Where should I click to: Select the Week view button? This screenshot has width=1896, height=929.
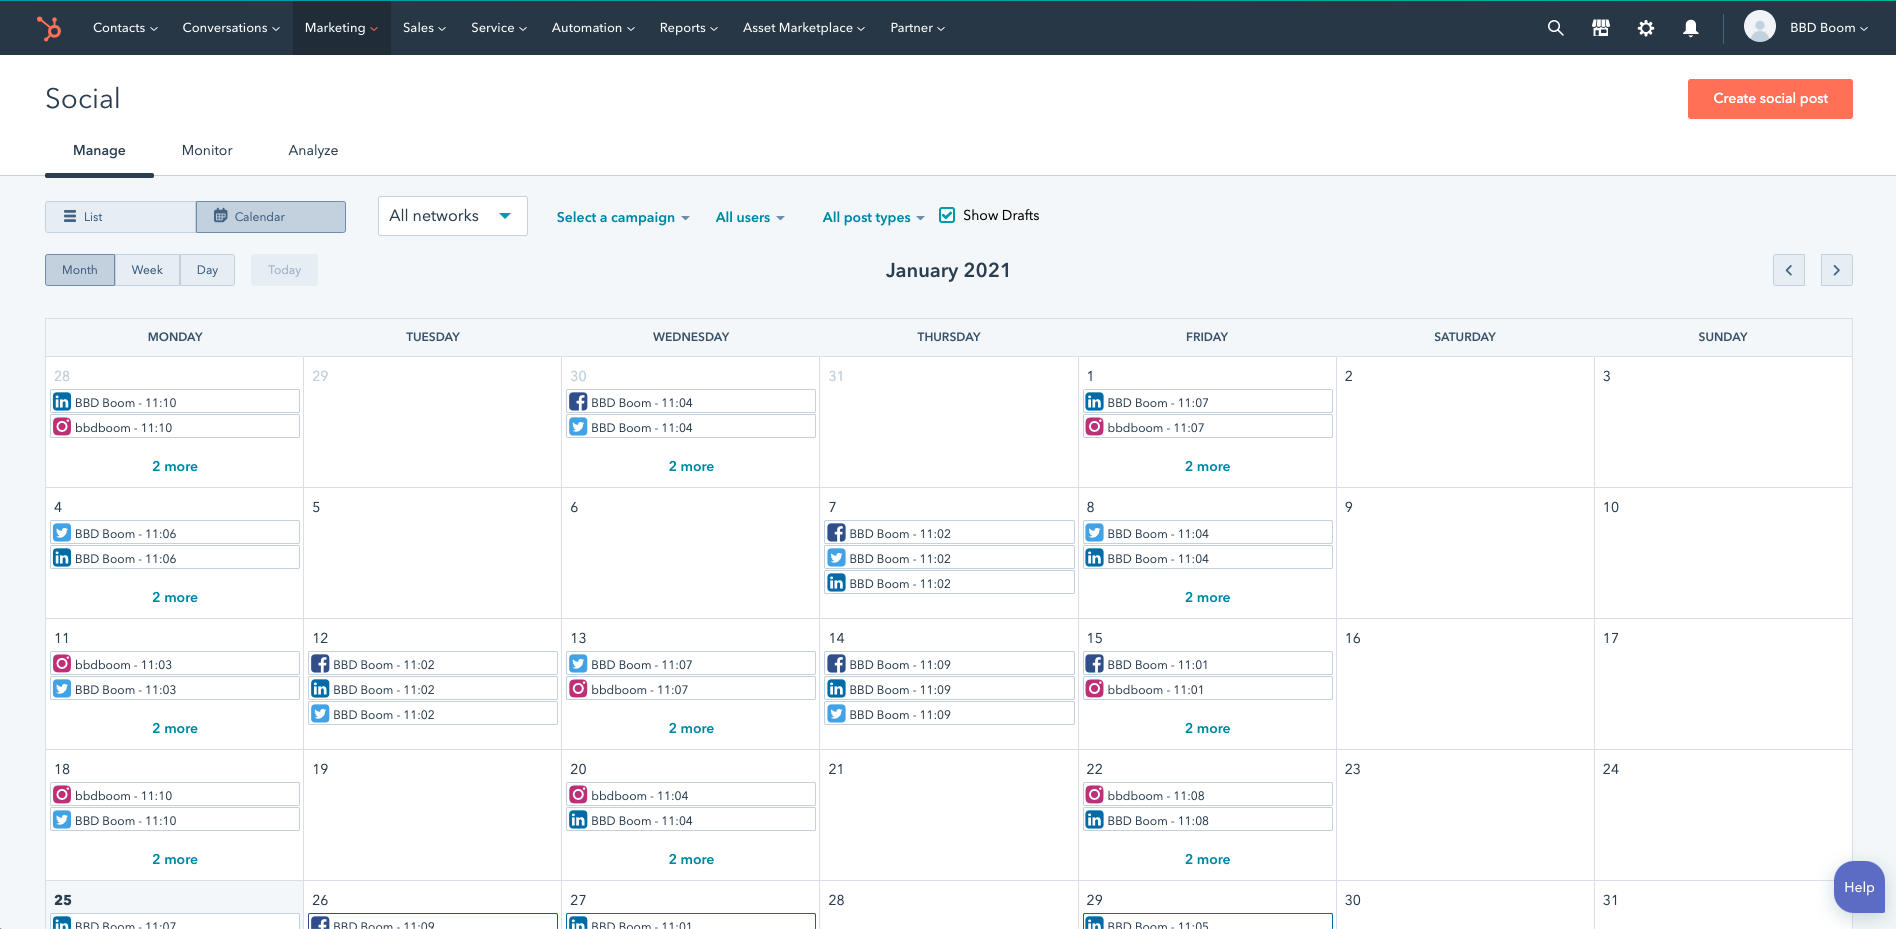pyautogui.click(x=147, y=269)
